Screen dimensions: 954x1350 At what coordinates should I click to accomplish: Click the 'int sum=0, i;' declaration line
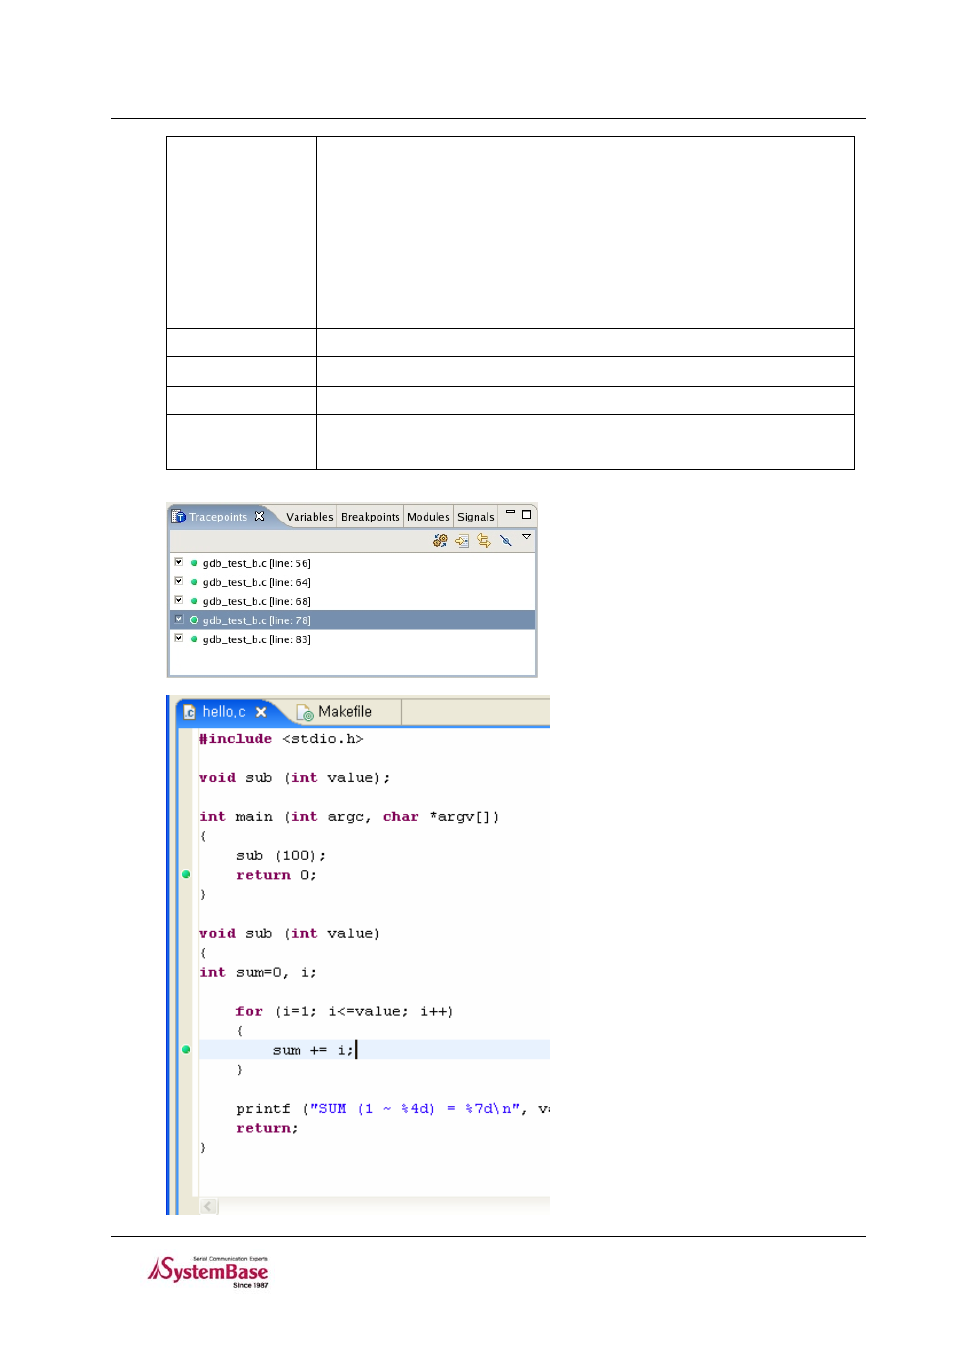click(258, 972)
